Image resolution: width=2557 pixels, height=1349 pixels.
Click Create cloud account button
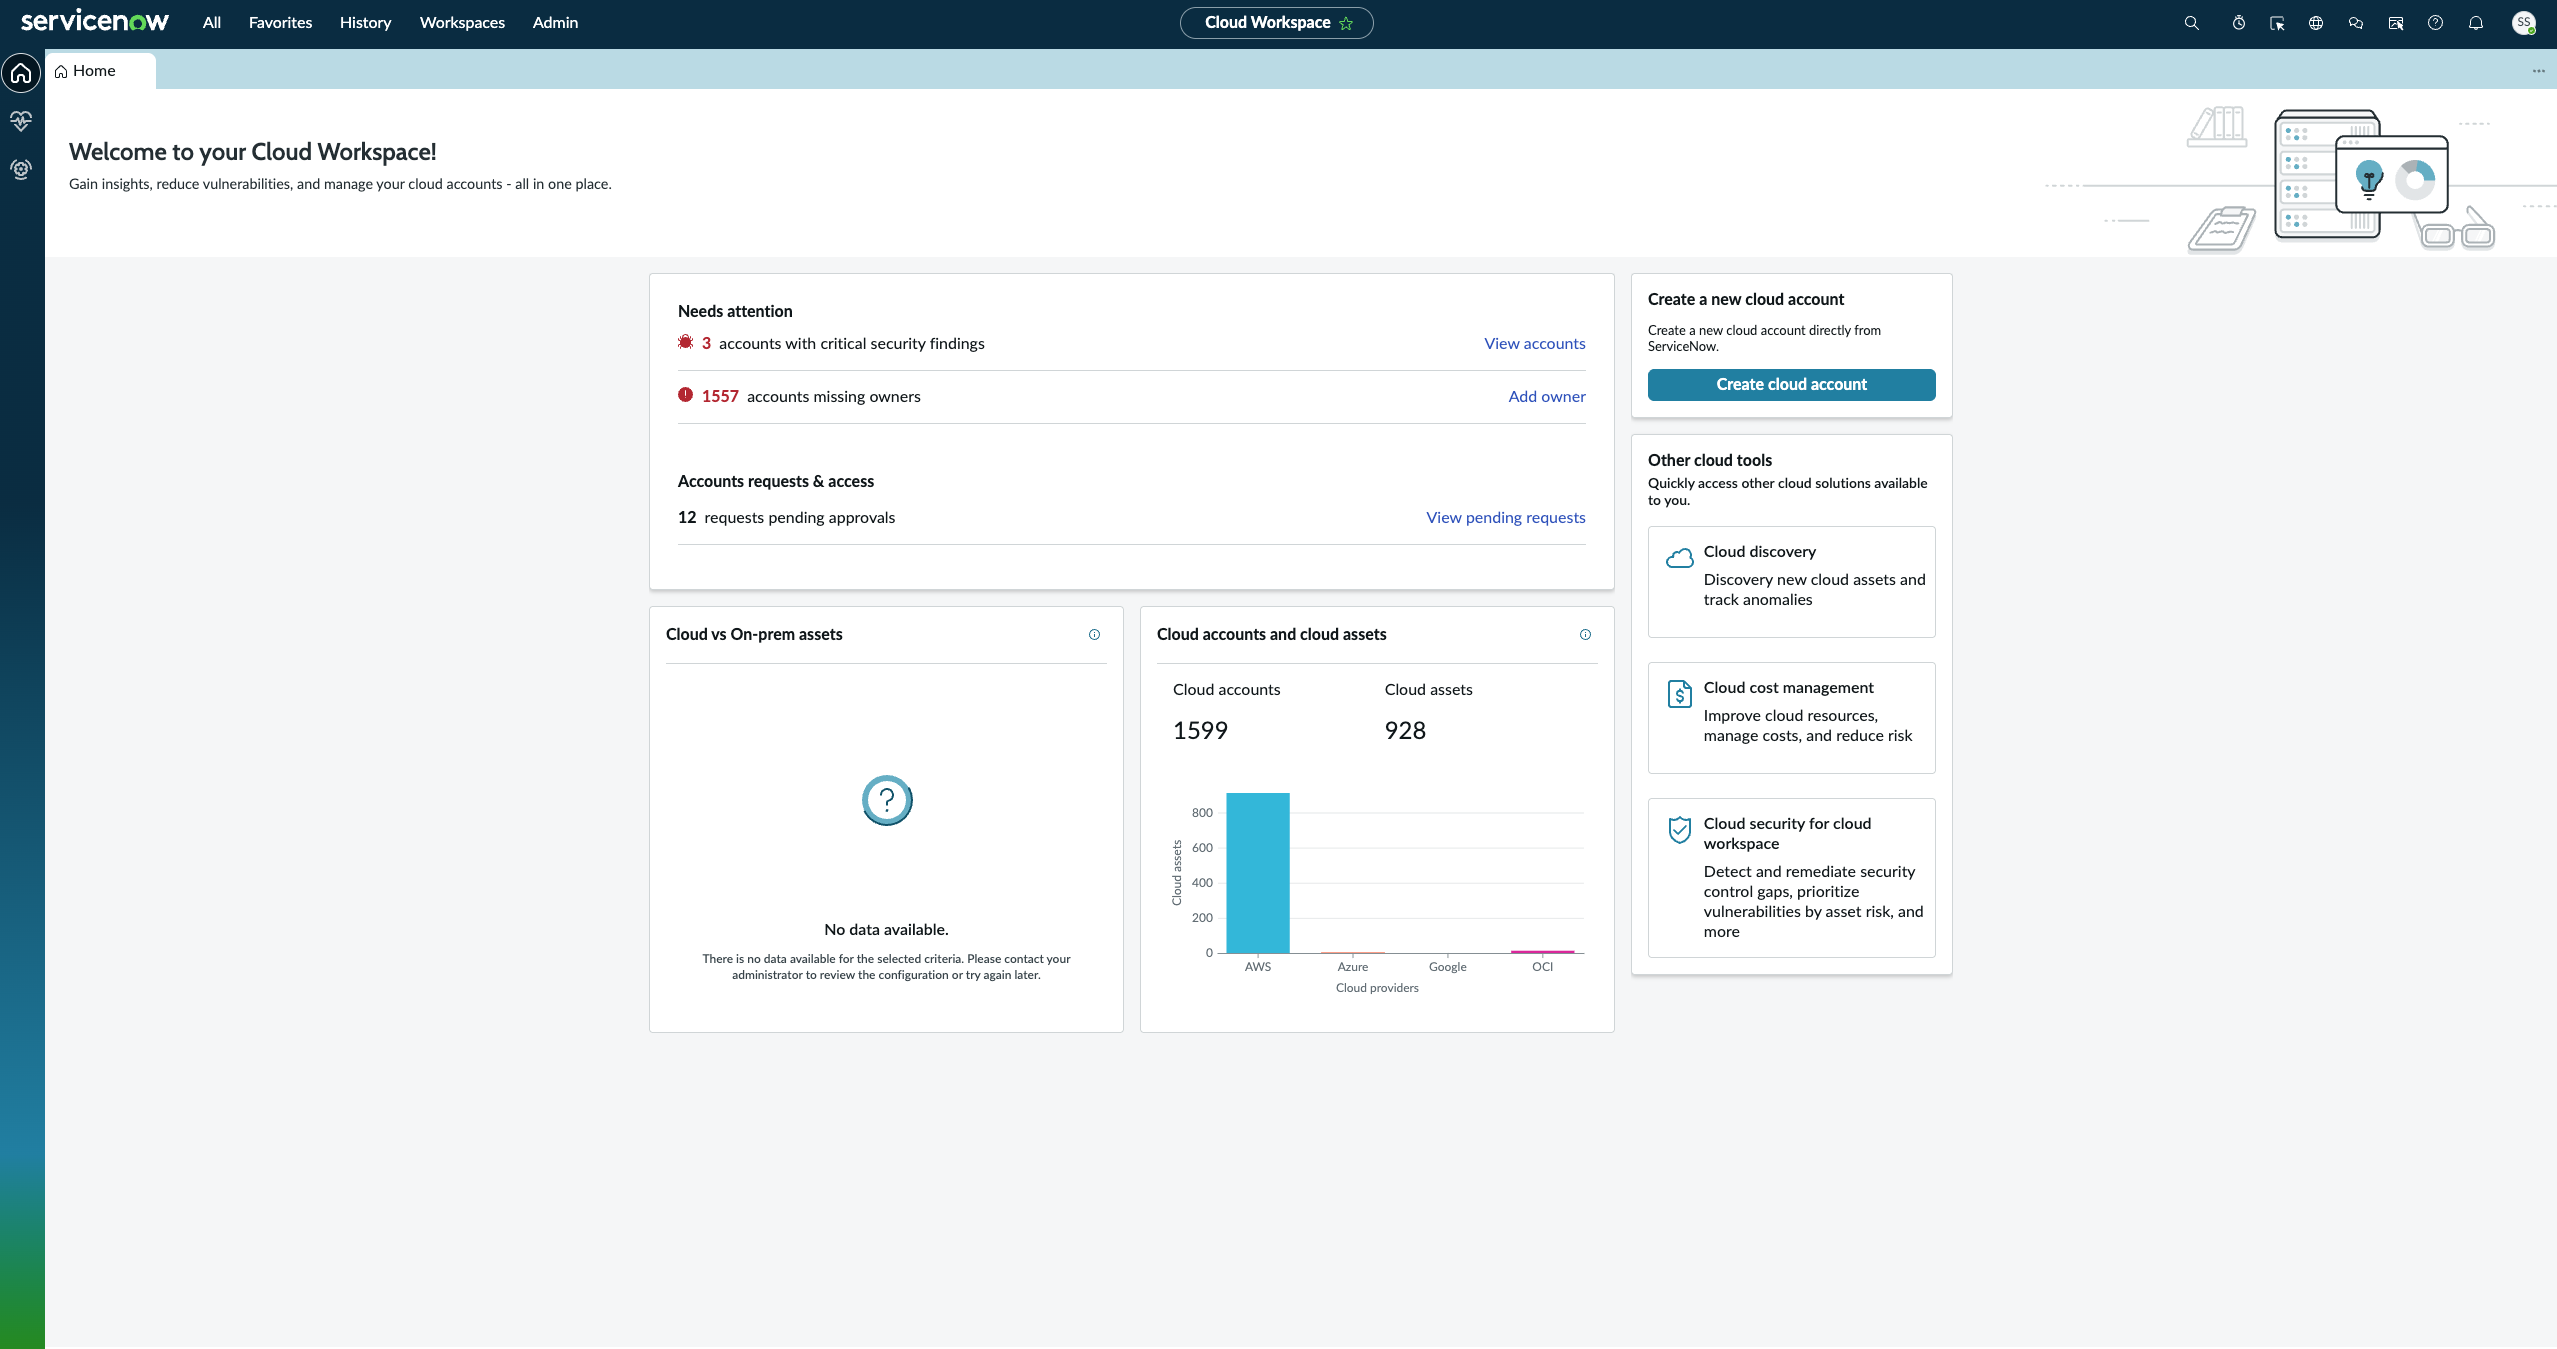1791,385
